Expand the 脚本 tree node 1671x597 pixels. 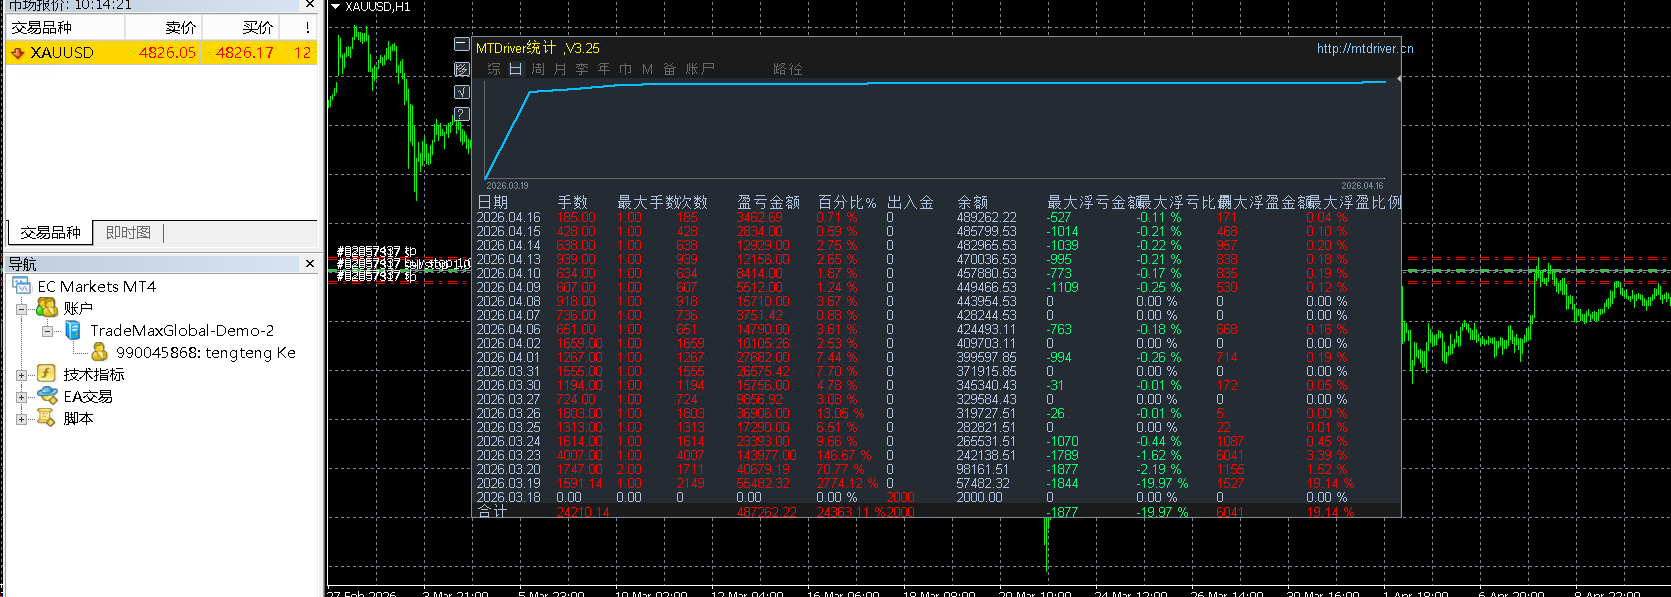tap(21, 419)
